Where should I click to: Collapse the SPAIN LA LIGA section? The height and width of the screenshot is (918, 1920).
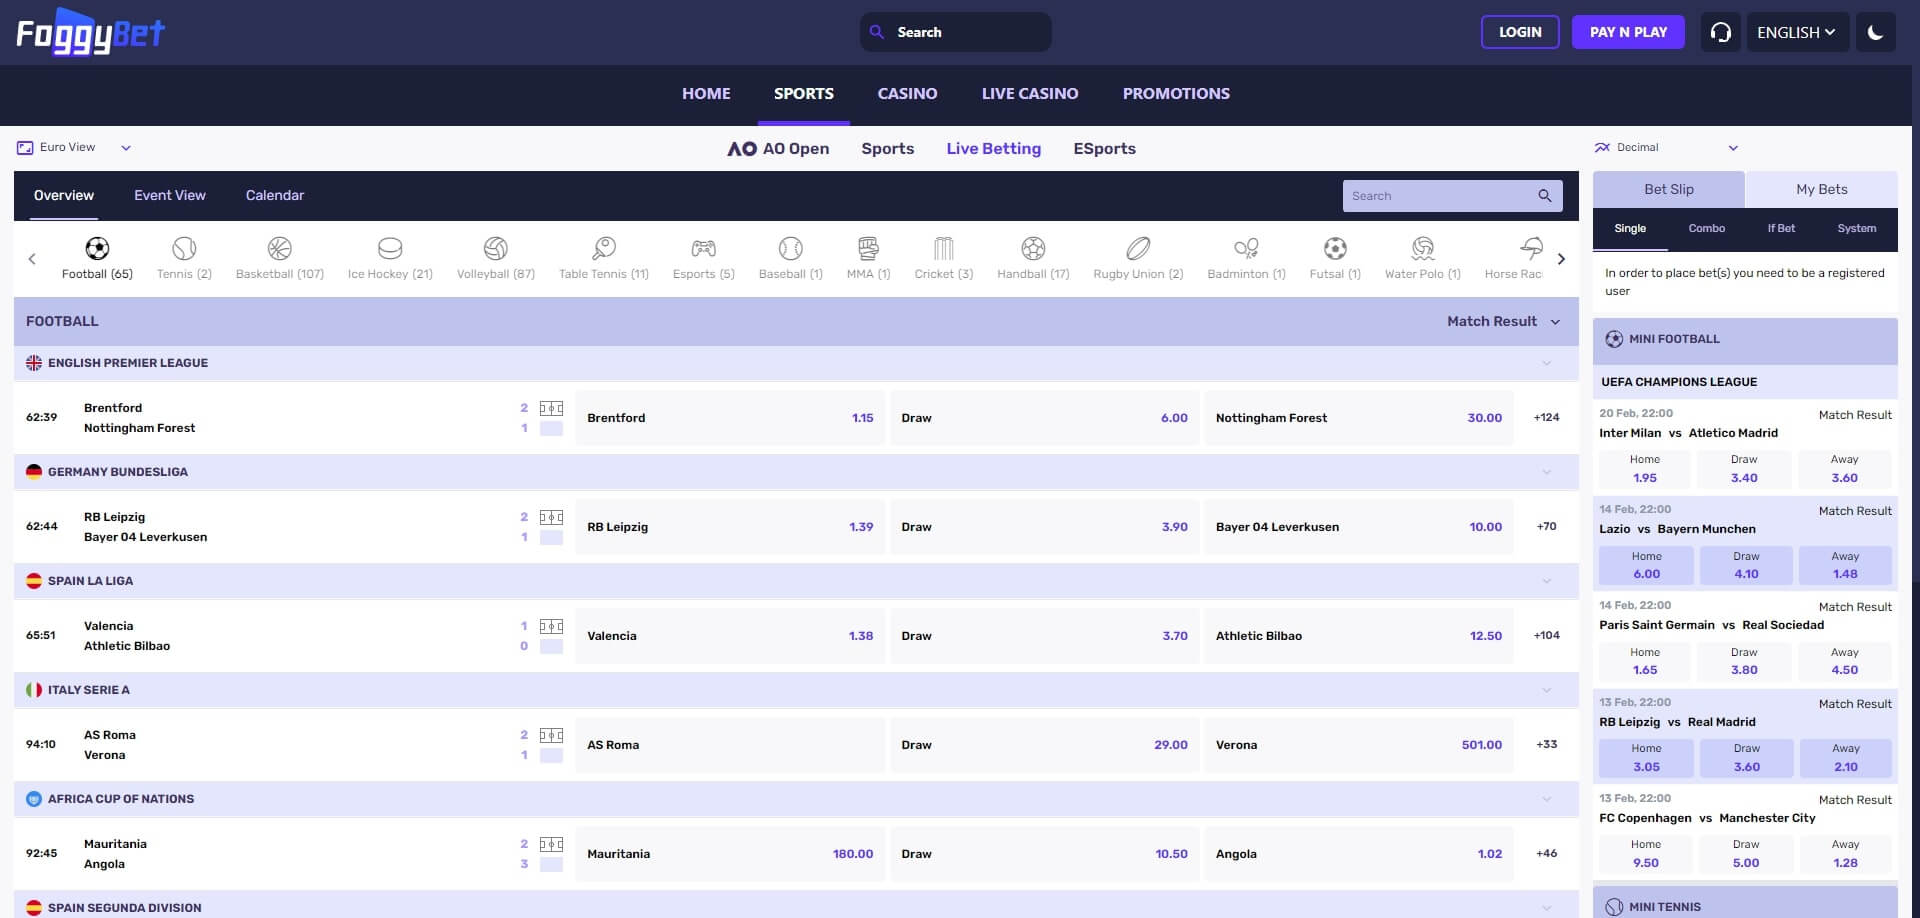tap(1547, 580)
